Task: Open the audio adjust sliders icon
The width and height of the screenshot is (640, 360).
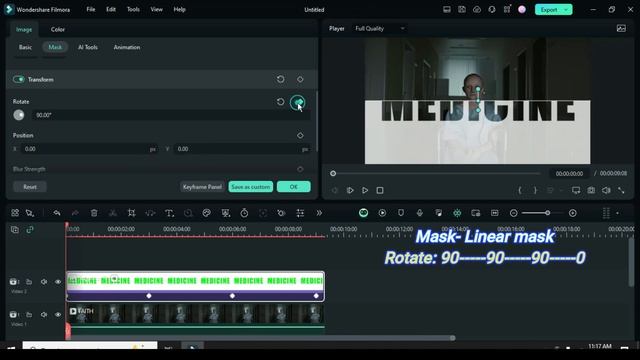Action: tap(300, 213)
